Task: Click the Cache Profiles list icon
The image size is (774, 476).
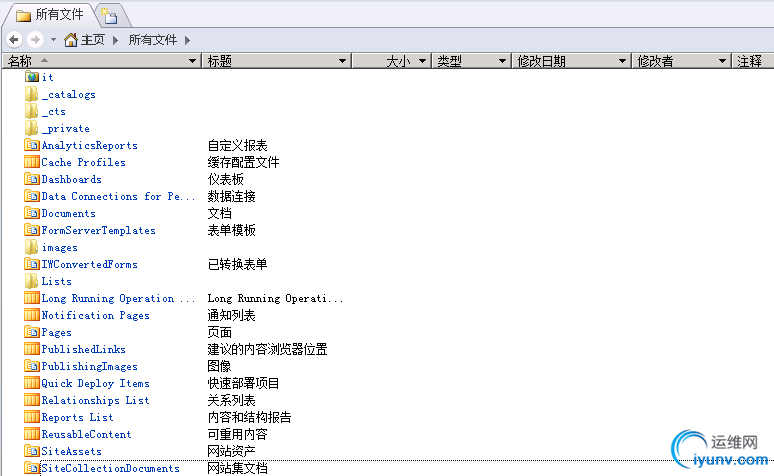Action: click(x=32, y=162)
